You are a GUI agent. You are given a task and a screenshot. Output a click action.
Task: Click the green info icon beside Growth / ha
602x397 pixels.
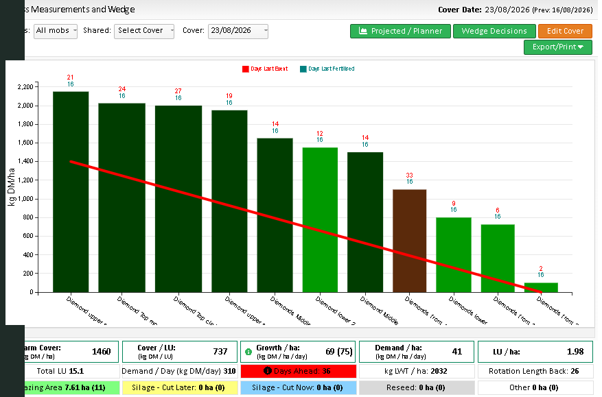[248, 352]
